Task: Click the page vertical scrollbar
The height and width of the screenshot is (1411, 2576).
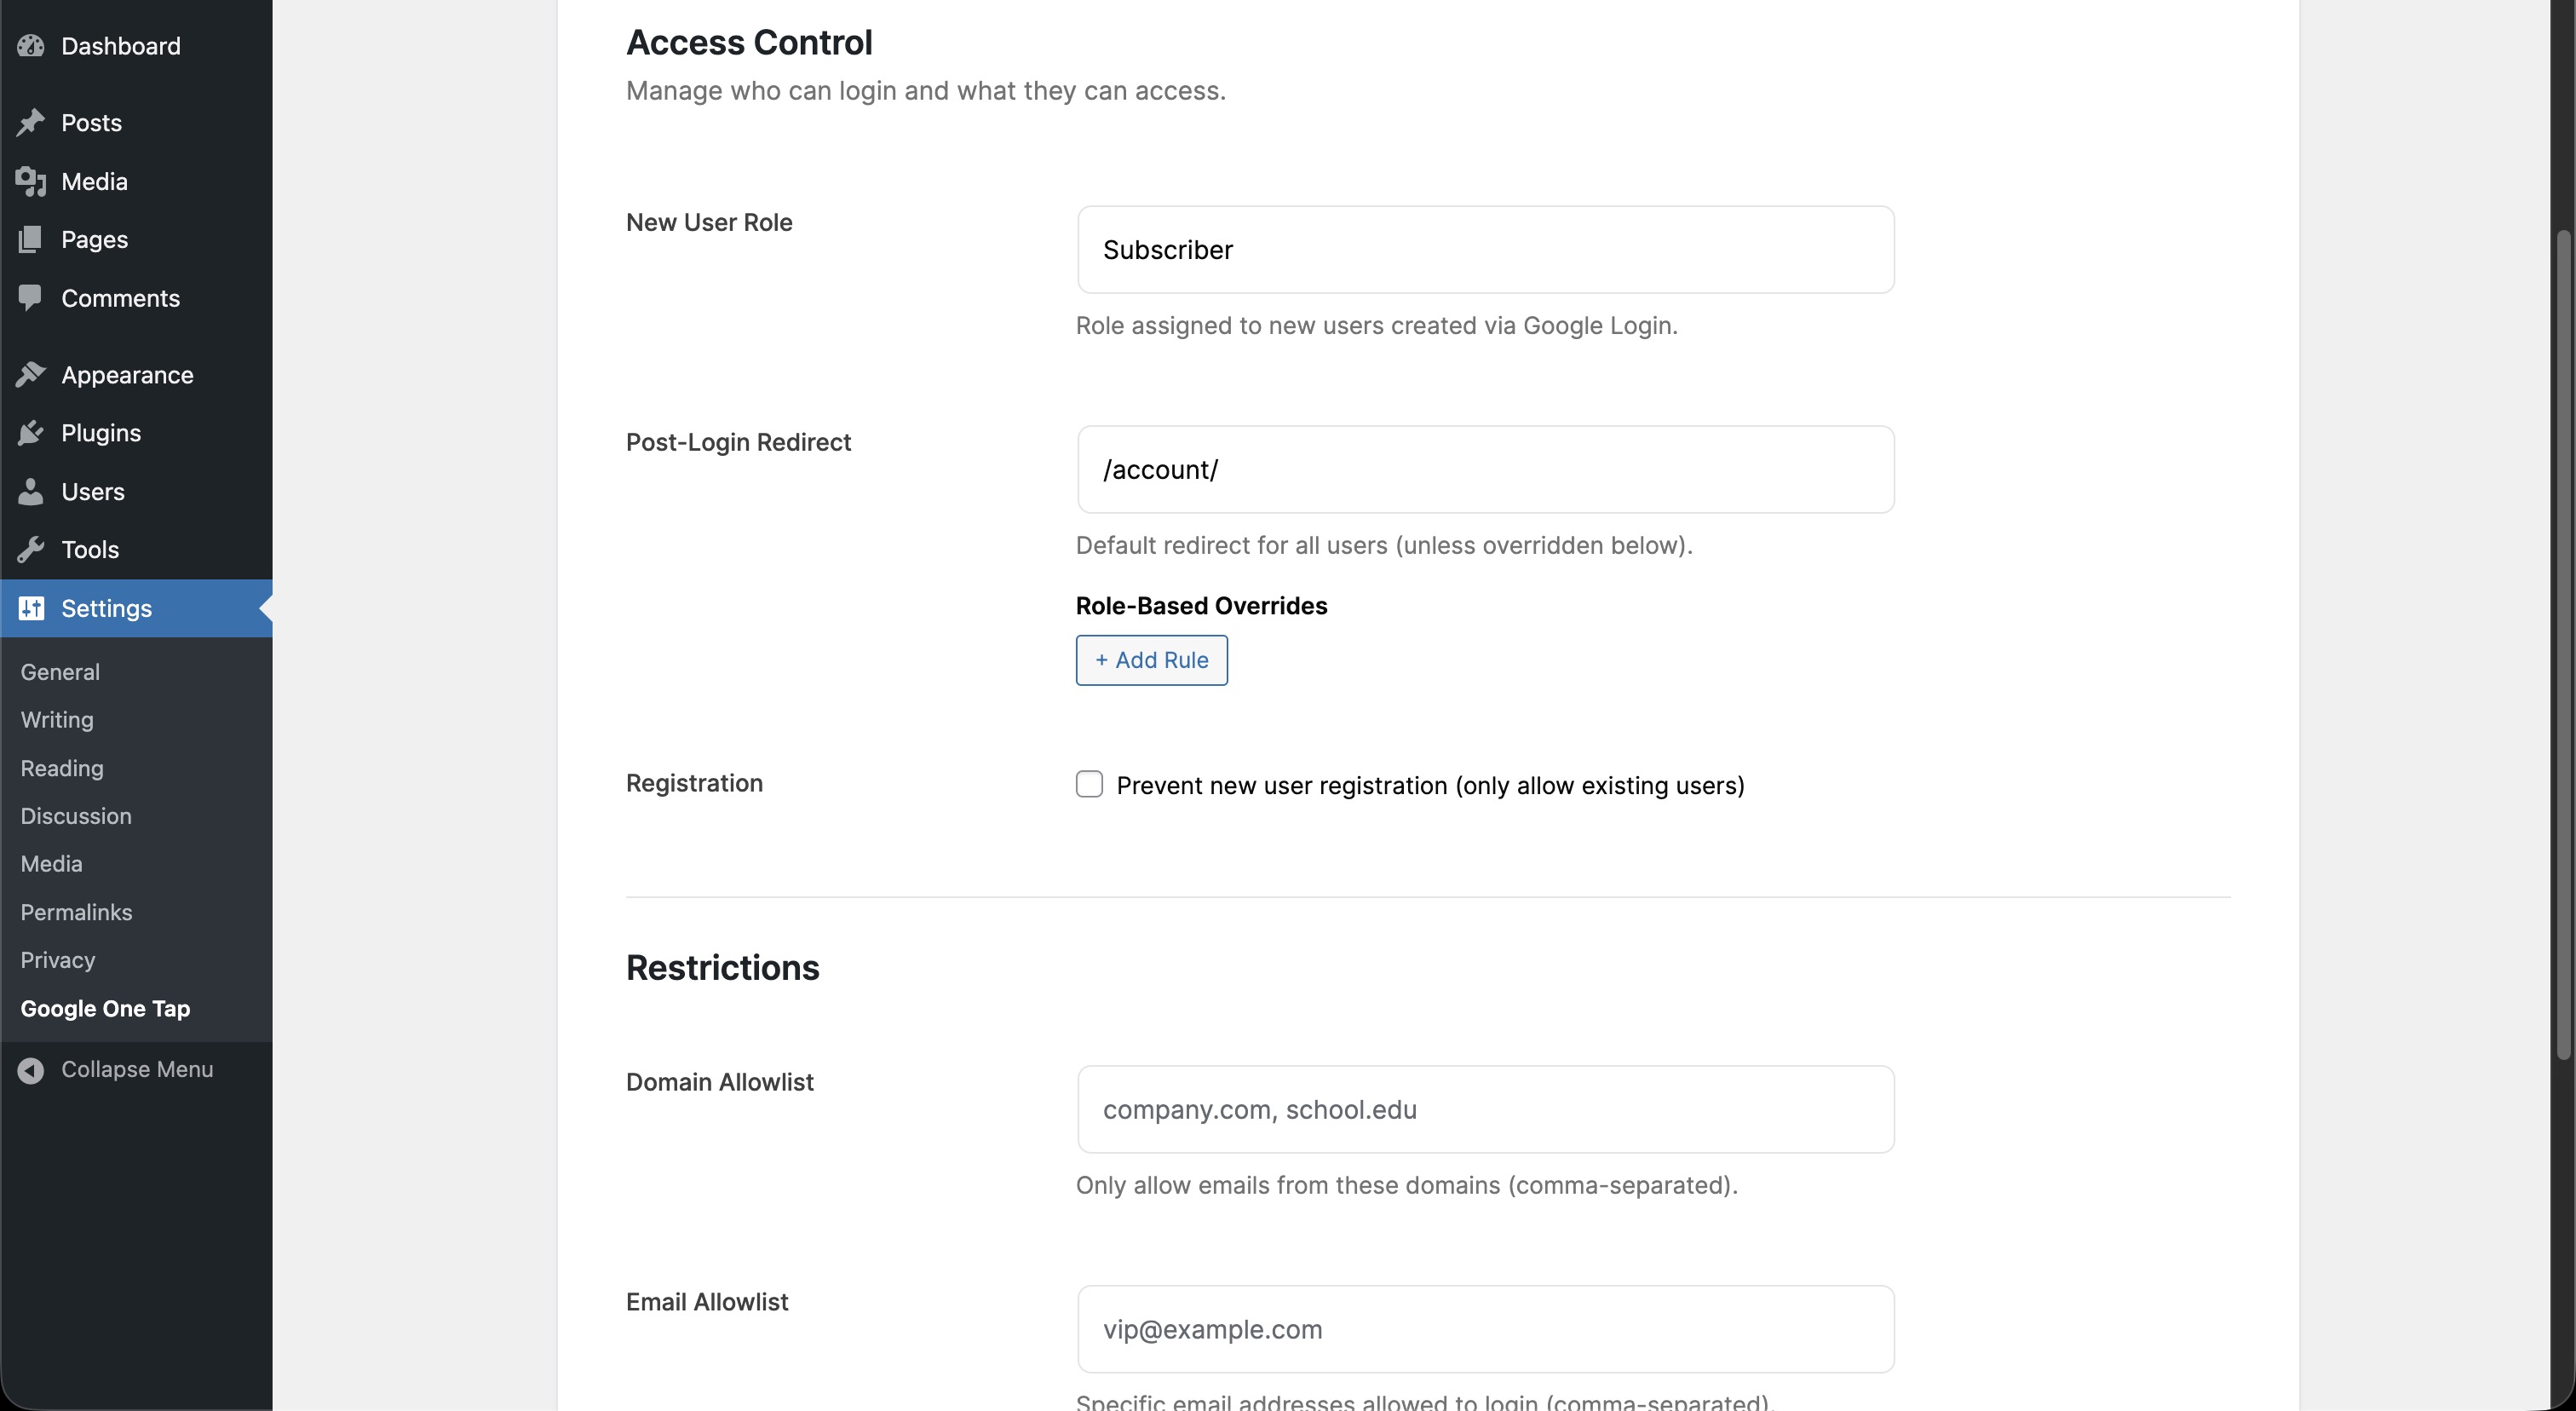Action: 2562,640
